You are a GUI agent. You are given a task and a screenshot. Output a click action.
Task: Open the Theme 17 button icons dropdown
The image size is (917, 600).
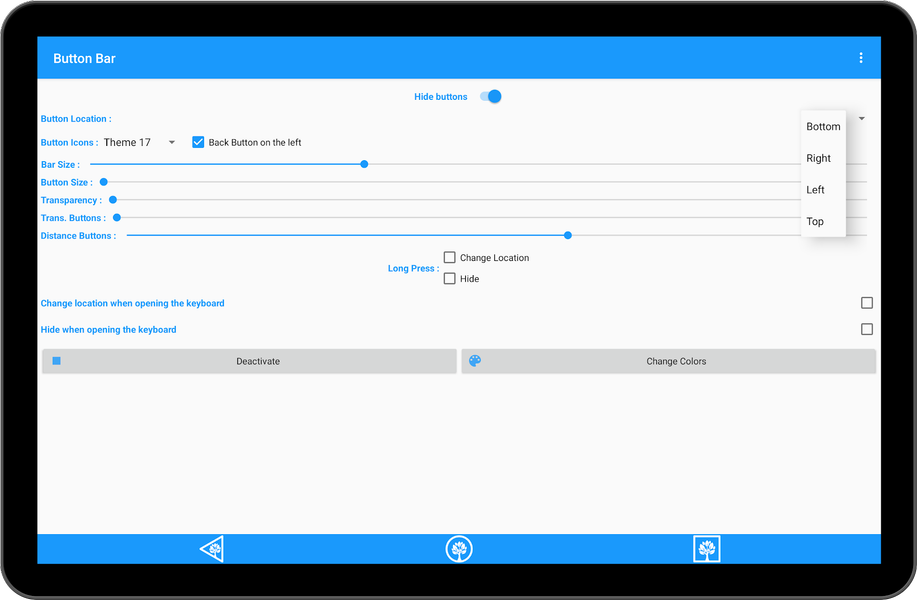(139, 142)
